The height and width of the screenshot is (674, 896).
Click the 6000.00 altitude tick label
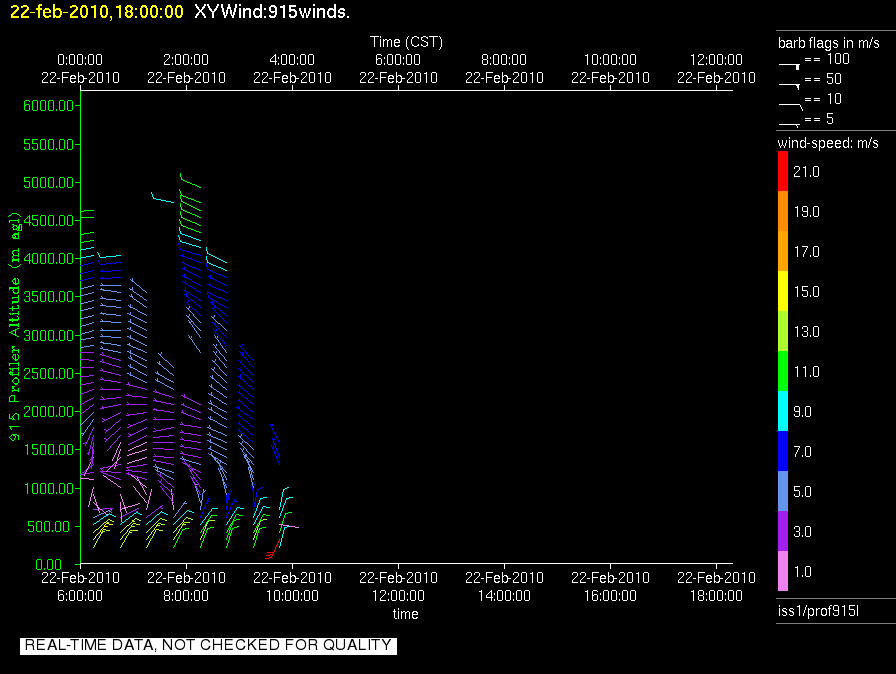pos(47,106)
